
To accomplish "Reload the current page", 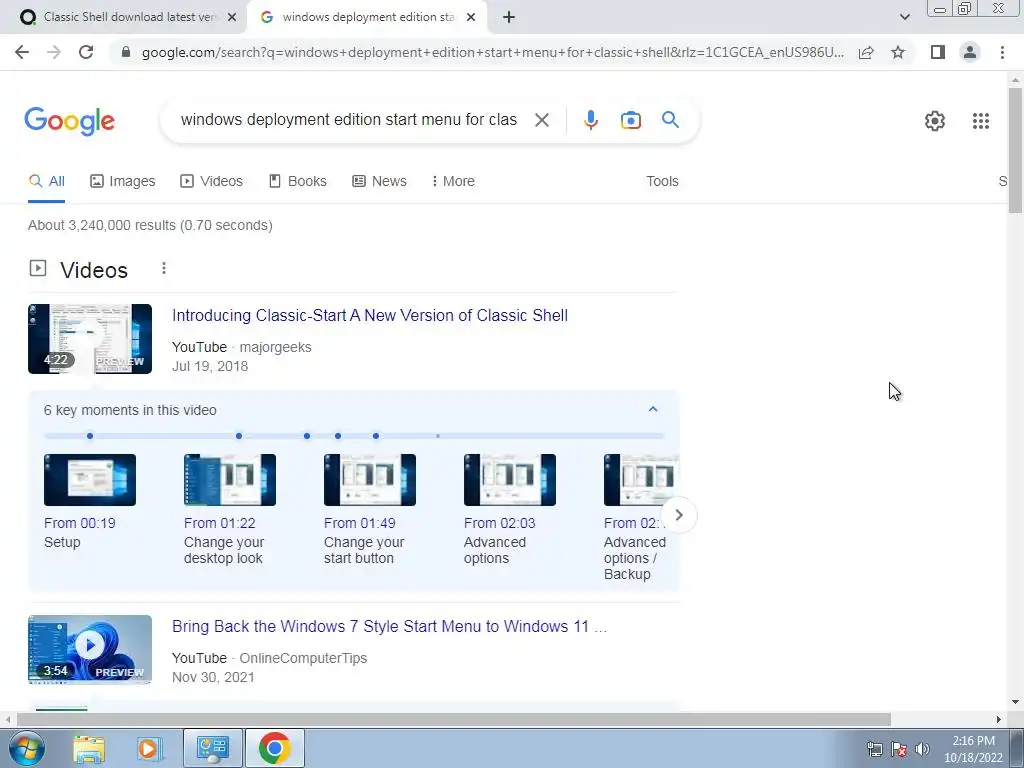I will pyautogui.click(x=86, y=52).
